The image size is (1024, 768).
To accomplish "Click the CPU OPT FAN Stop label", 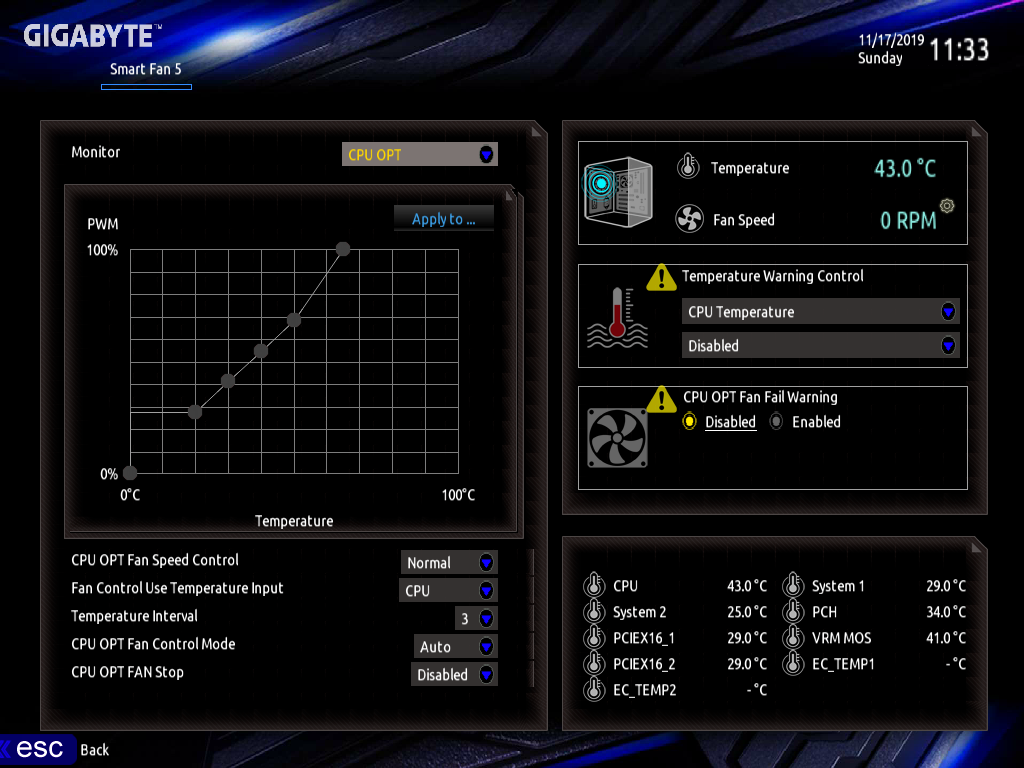I will 127,672.
